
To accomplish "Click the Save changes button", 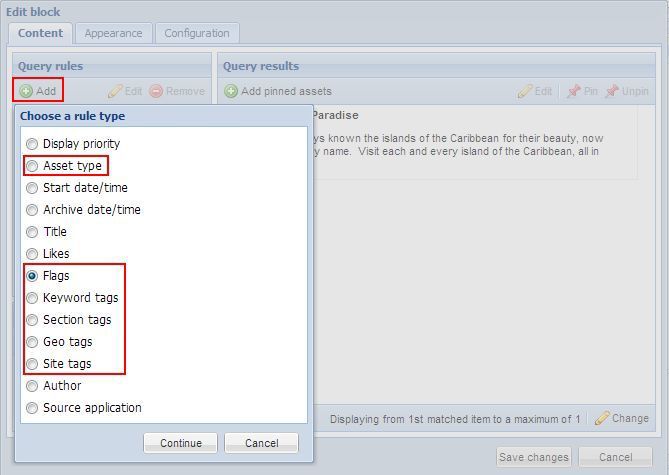I will (534, 457).
